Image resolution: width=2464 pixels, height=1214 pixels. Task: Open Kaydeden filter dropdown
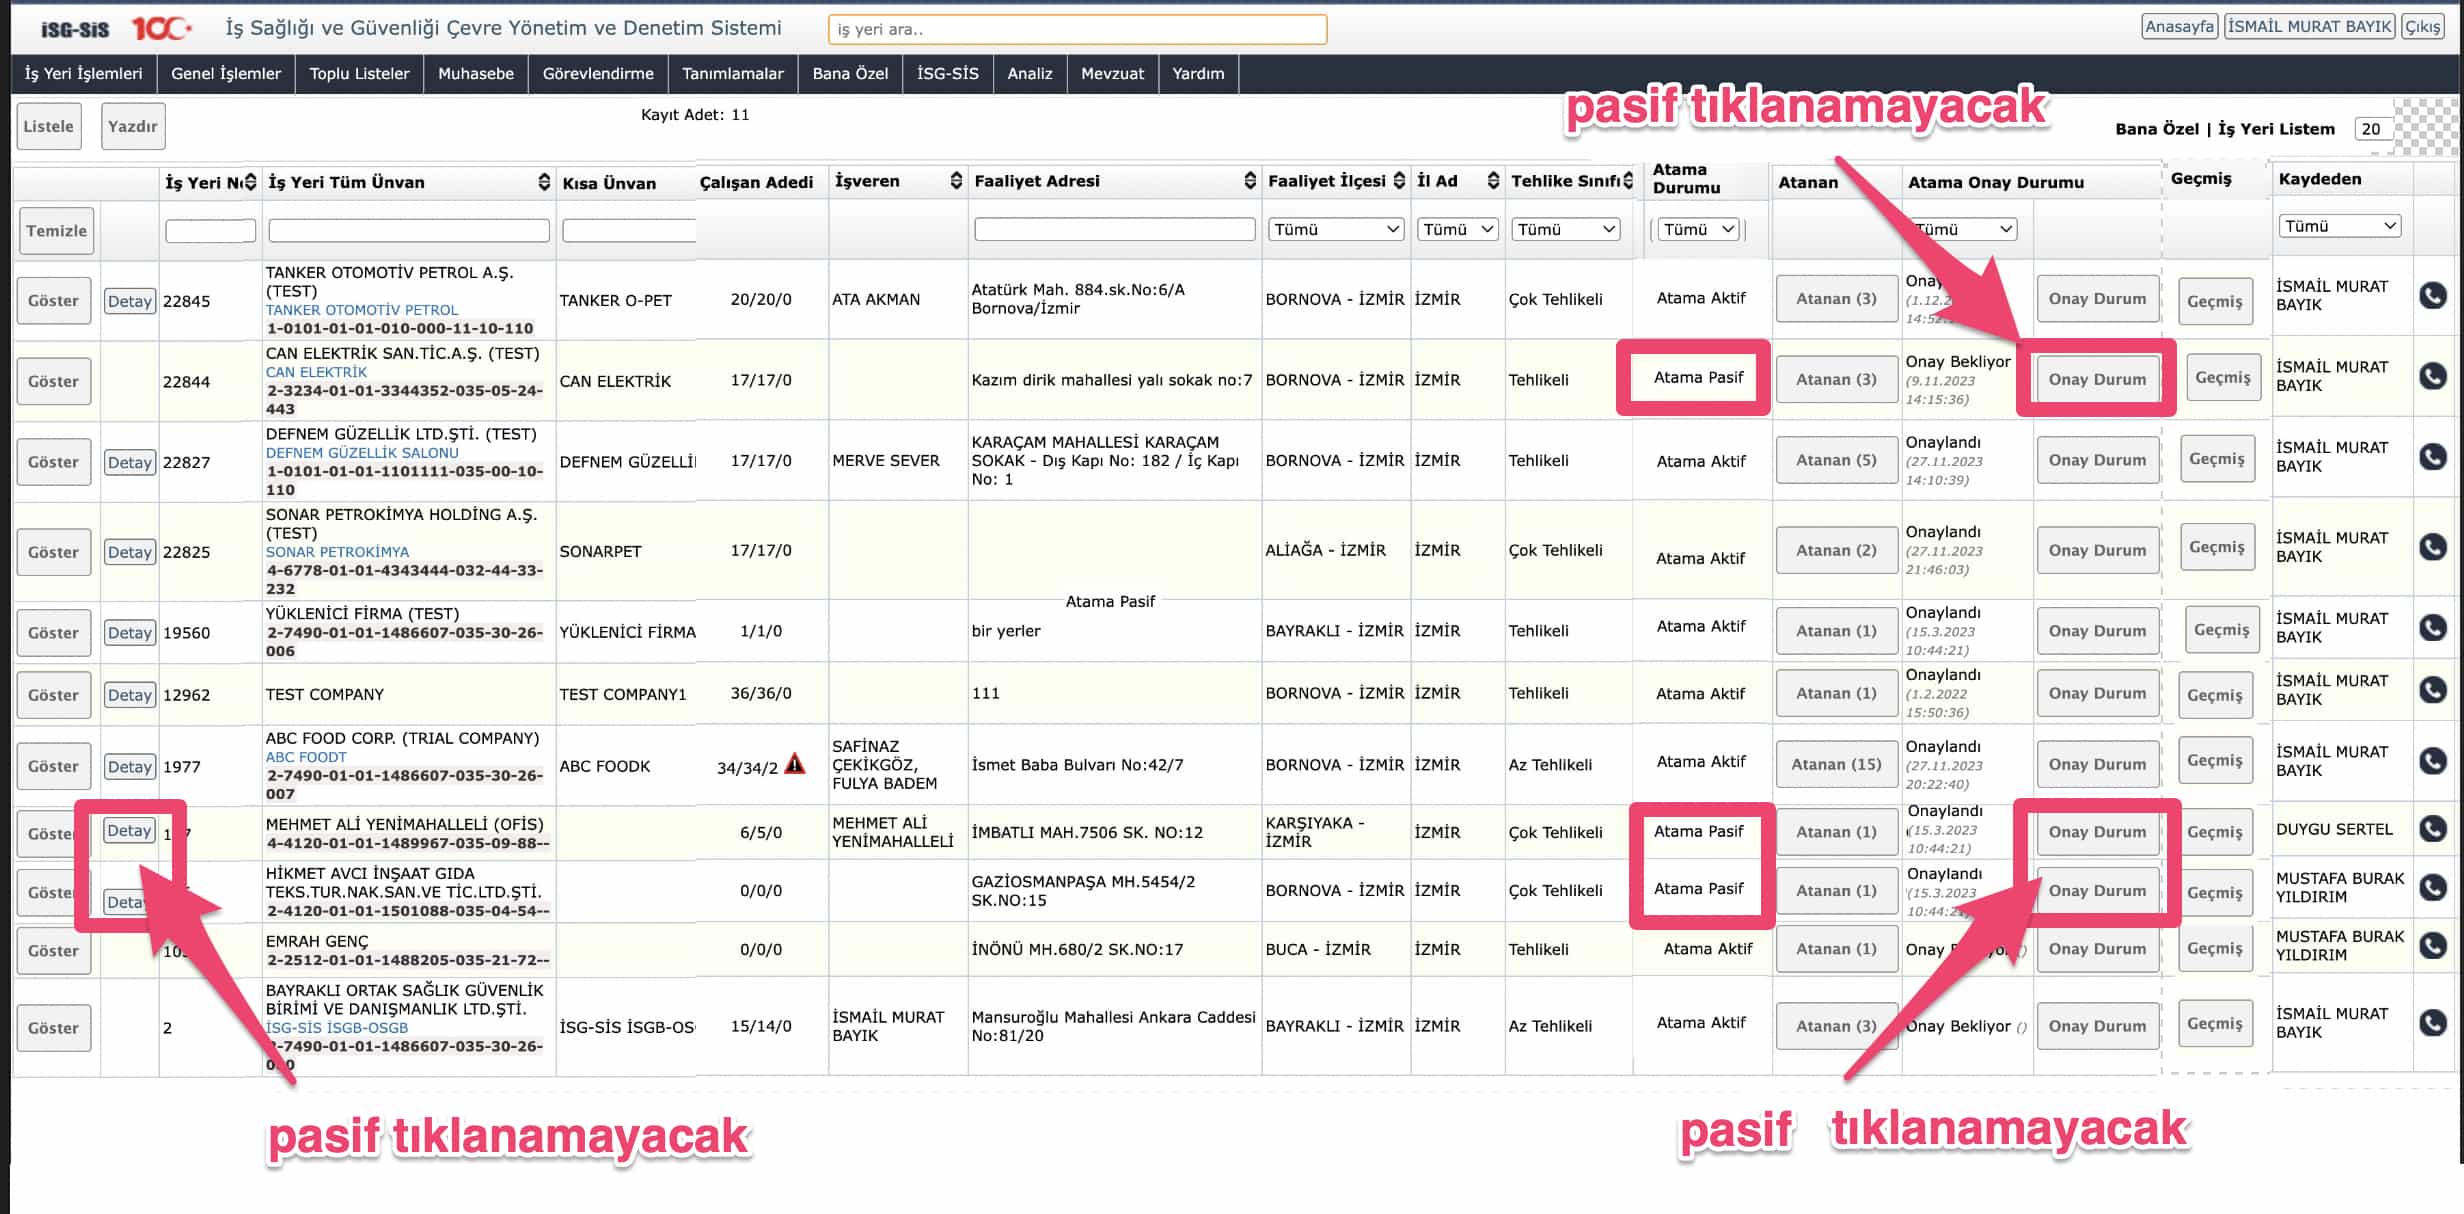(x=2338, y=226)
